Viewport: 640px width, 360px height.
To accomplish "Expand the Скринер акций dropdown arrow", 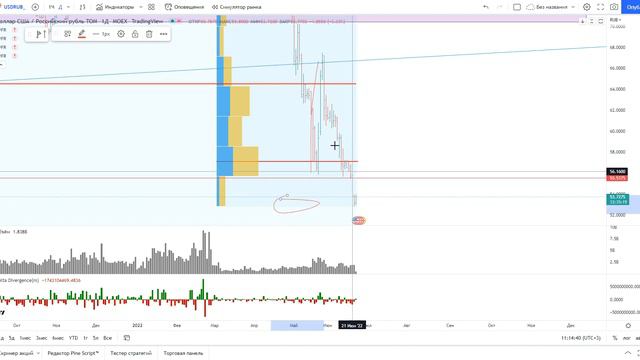I will (x=38, y=353).
